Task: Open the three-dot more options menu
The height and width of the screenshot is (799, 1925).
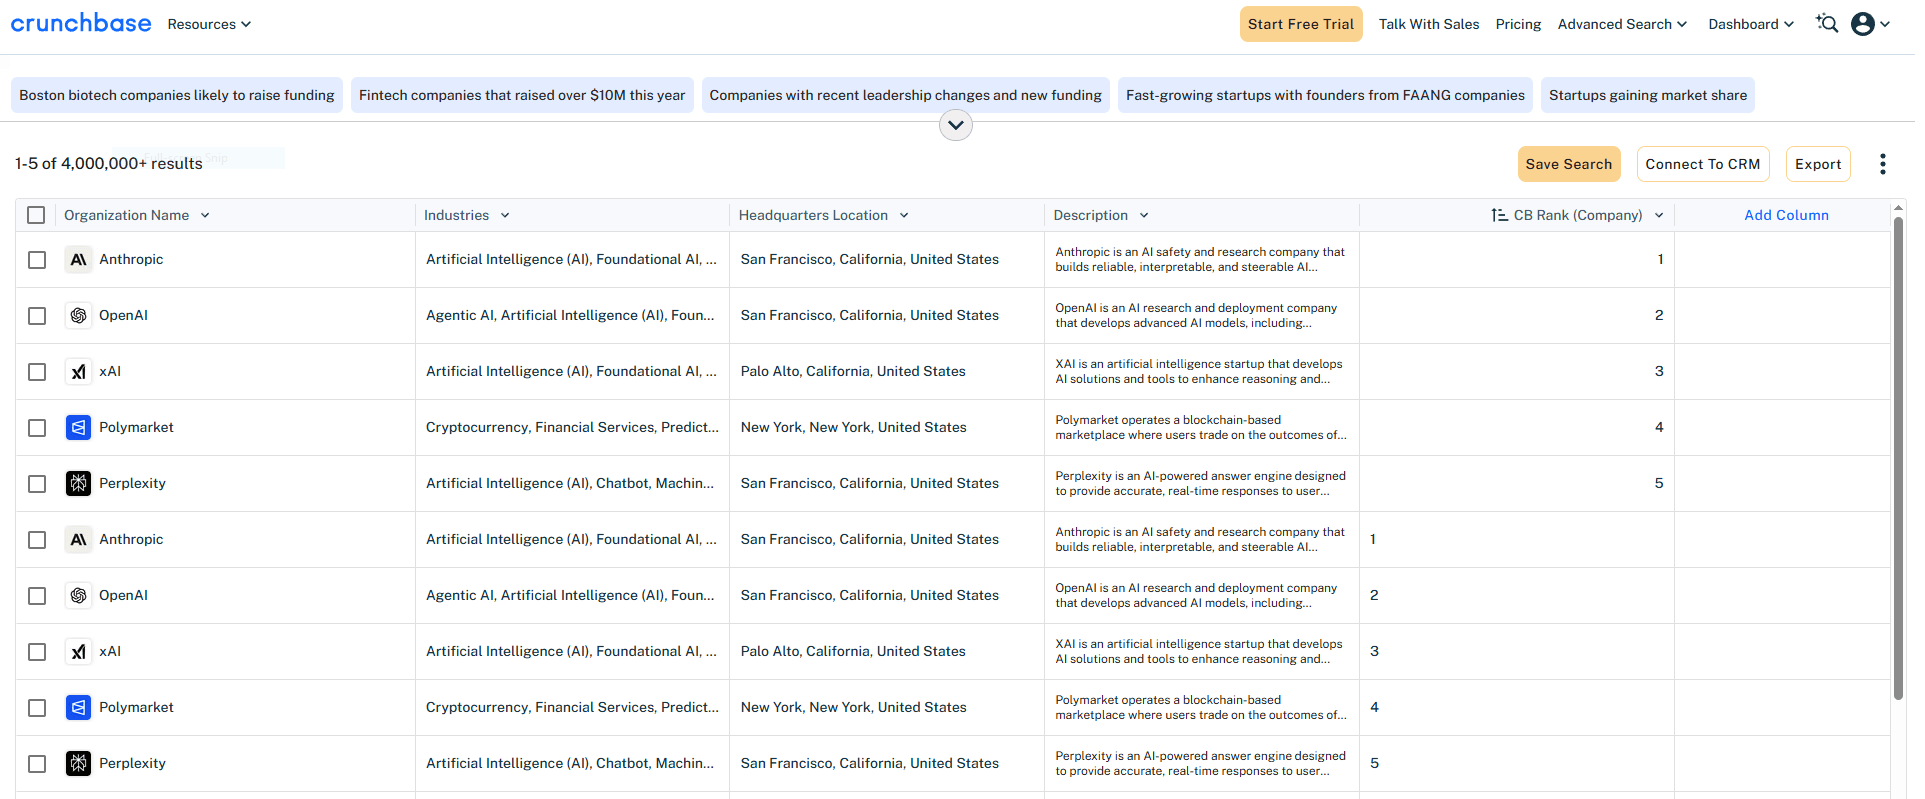Action: pyautogui.click(x=1882, y=164)
